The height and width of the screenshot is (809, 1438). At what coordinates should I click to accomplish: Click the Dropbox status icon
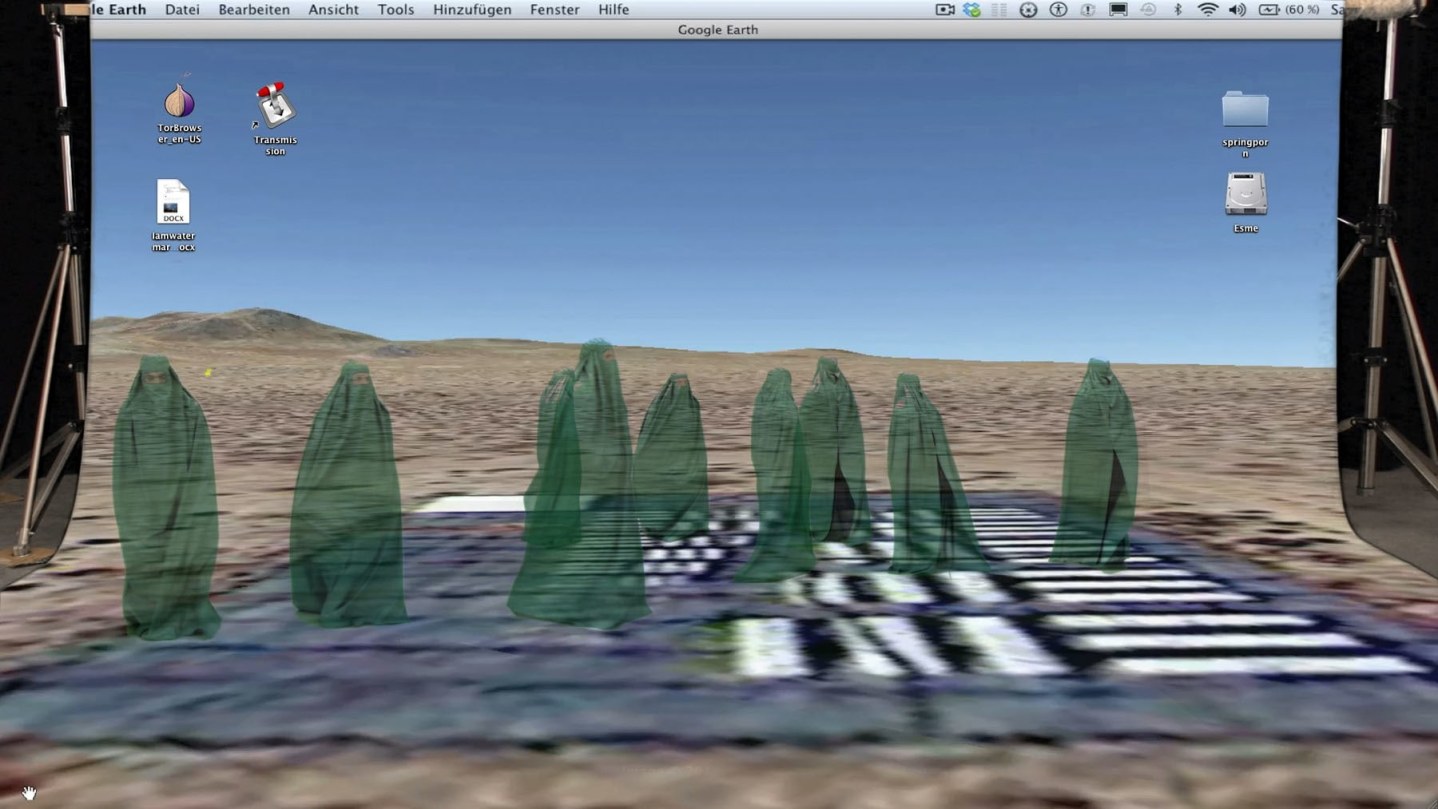click(971, 9)
